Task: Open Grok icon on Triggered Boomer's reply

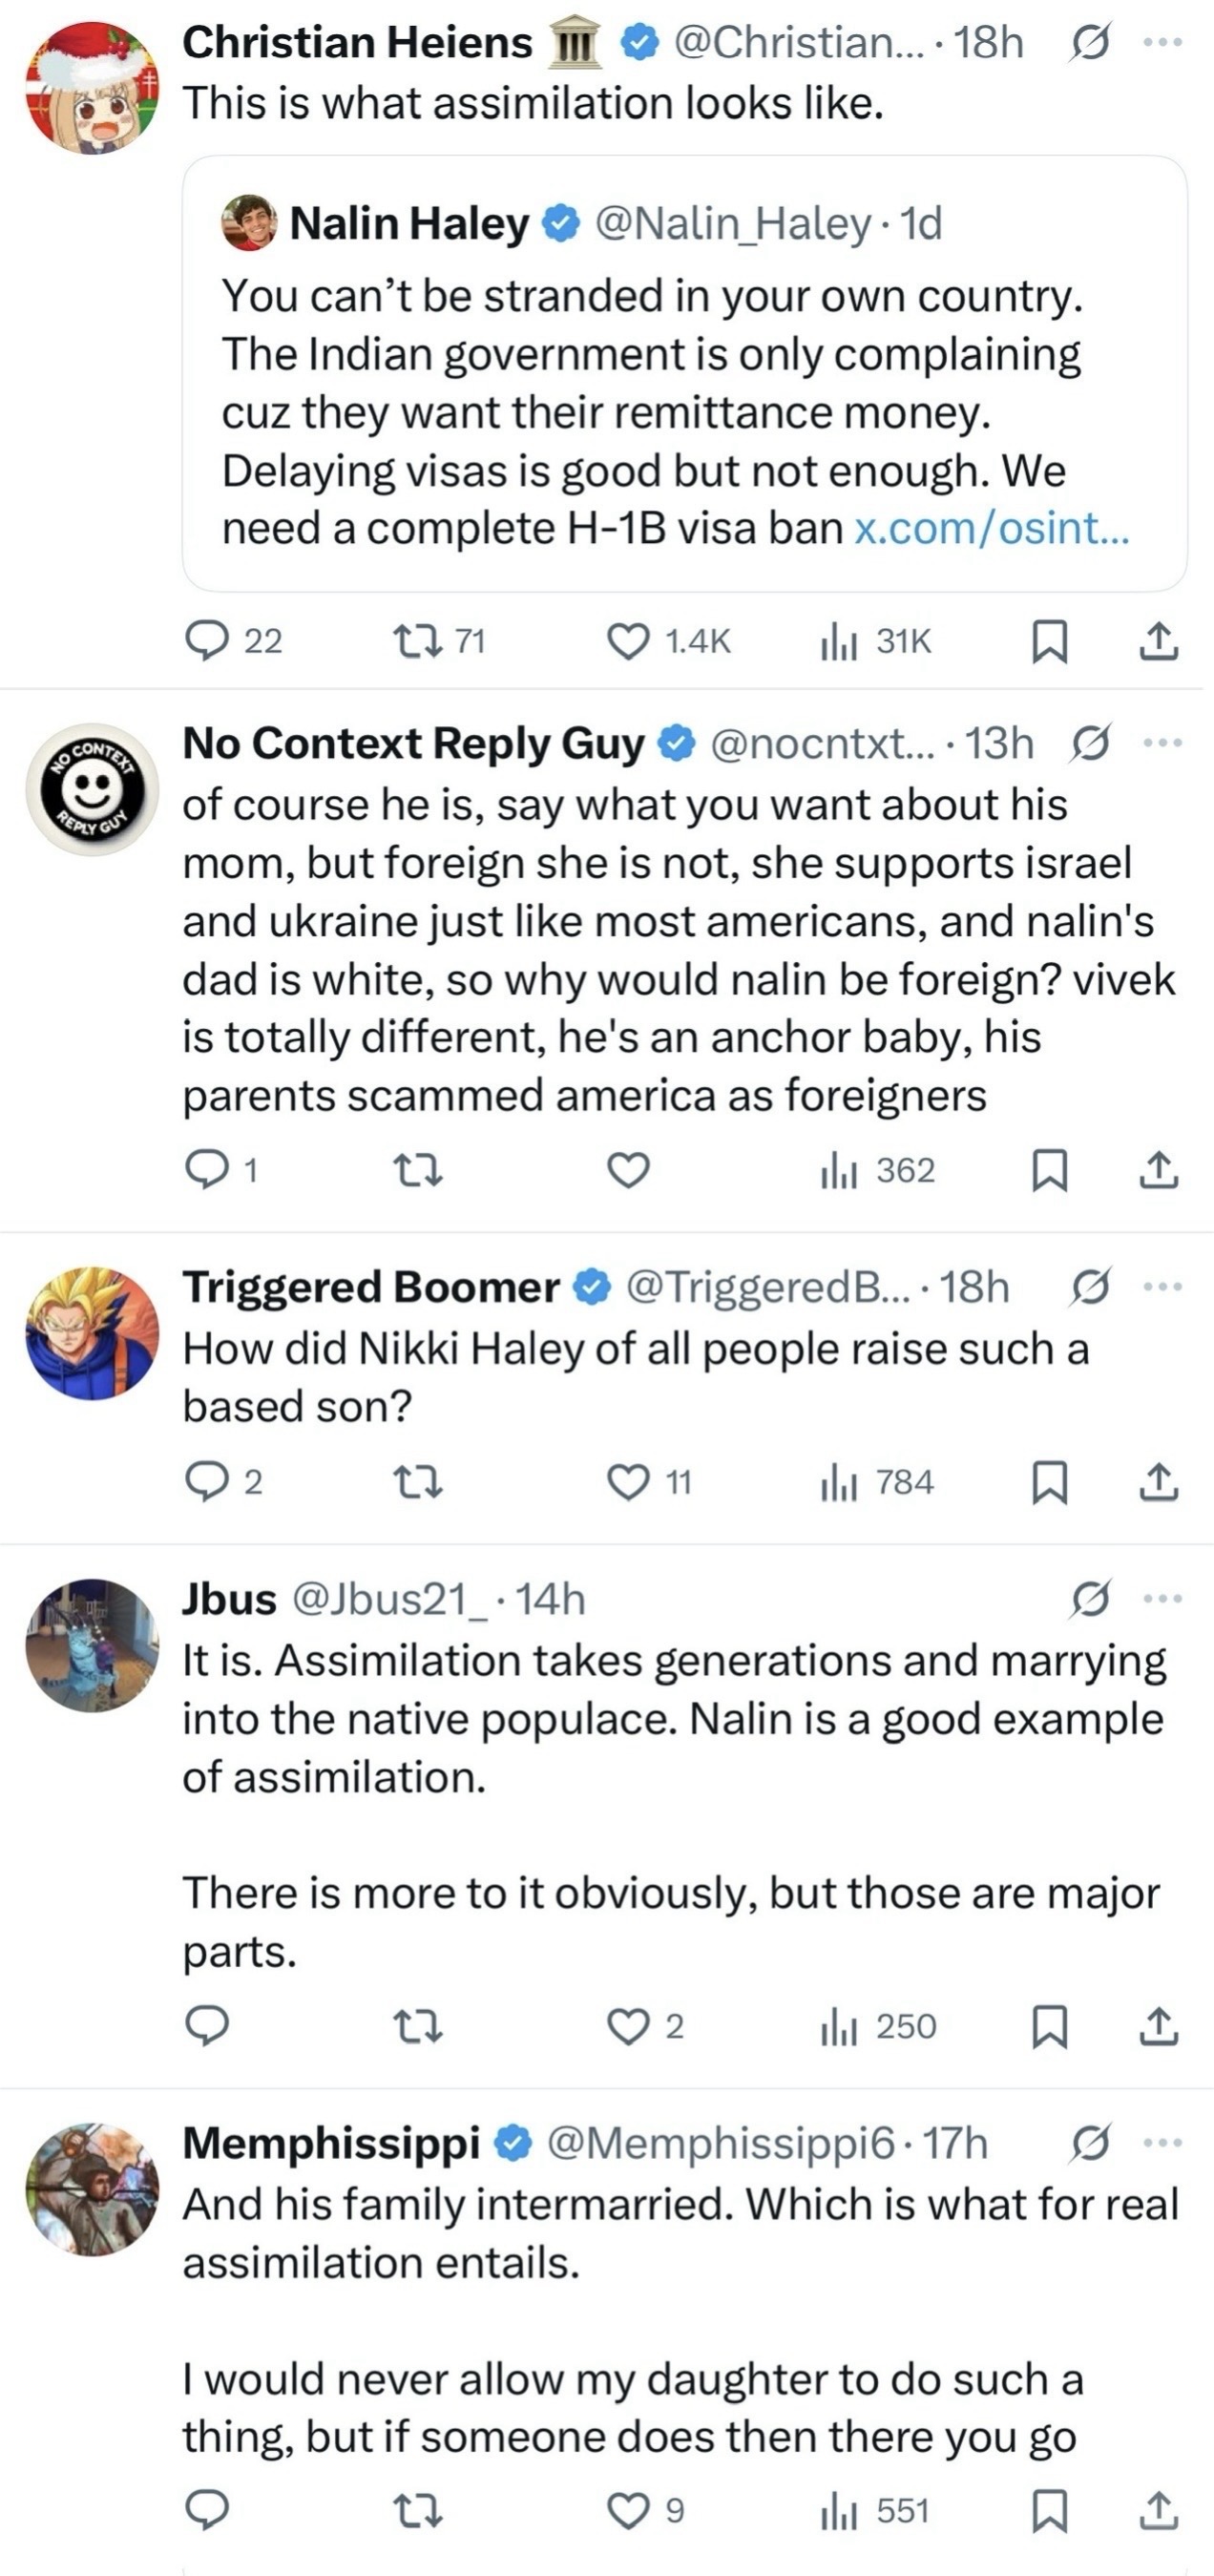Action: [x=1089, y=1288]
